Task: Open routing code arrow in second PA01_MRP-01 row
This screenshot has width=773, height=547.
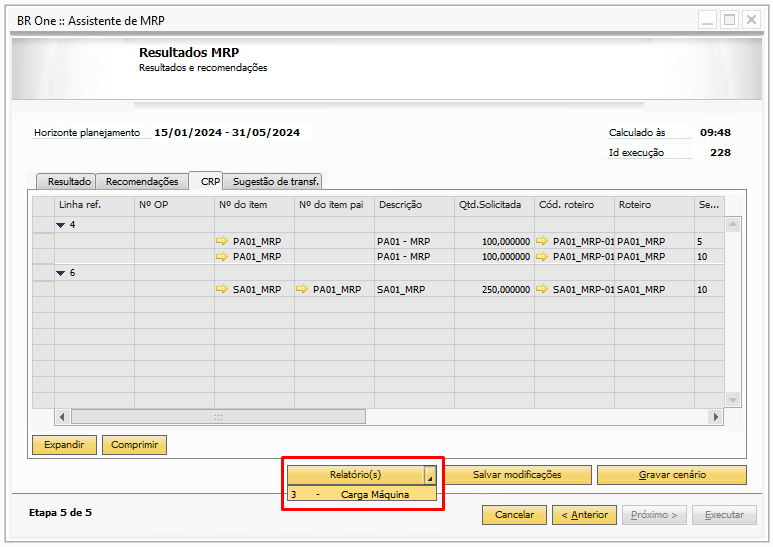Action: 542,257
